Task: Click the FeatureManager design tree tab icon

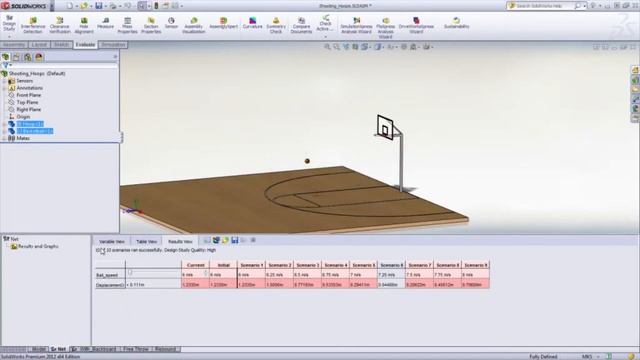Action: coord(6,57)
